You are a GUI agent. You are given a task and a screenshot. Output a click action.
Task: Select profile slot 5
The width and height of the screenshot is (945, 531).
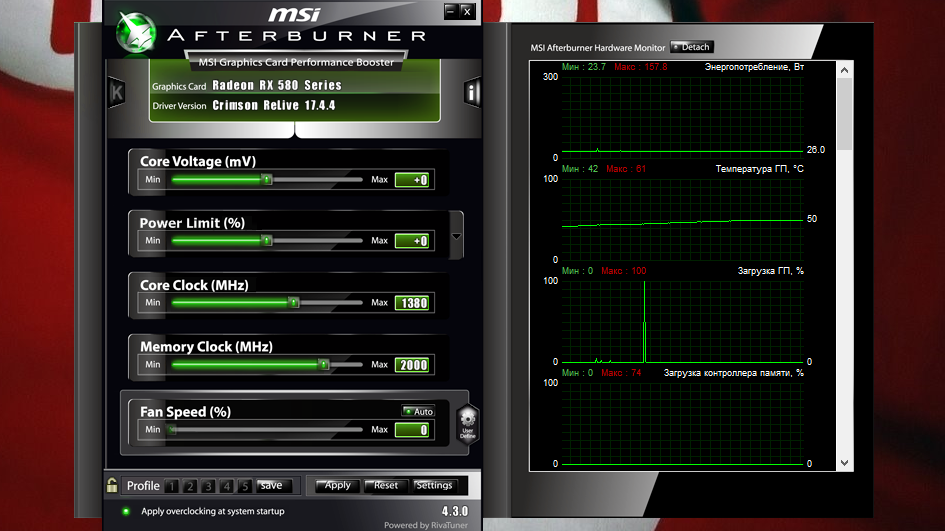pos(245,486)
